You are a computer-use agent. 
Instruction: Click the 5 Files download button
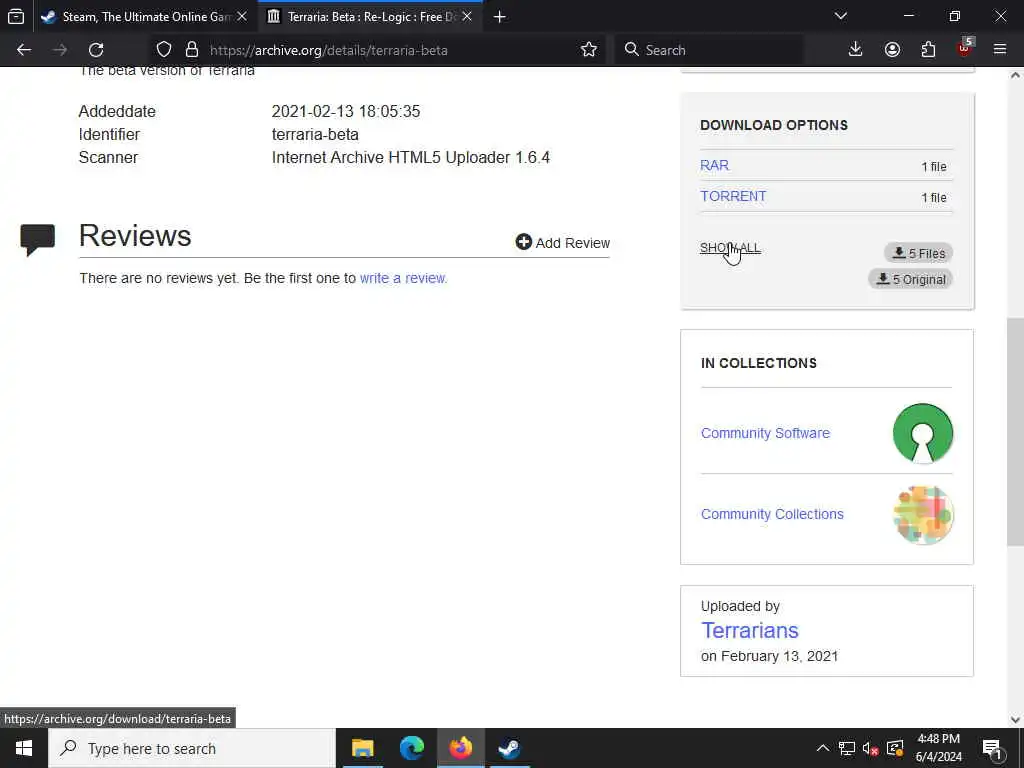pyautogui.click(x=918, y=253)
